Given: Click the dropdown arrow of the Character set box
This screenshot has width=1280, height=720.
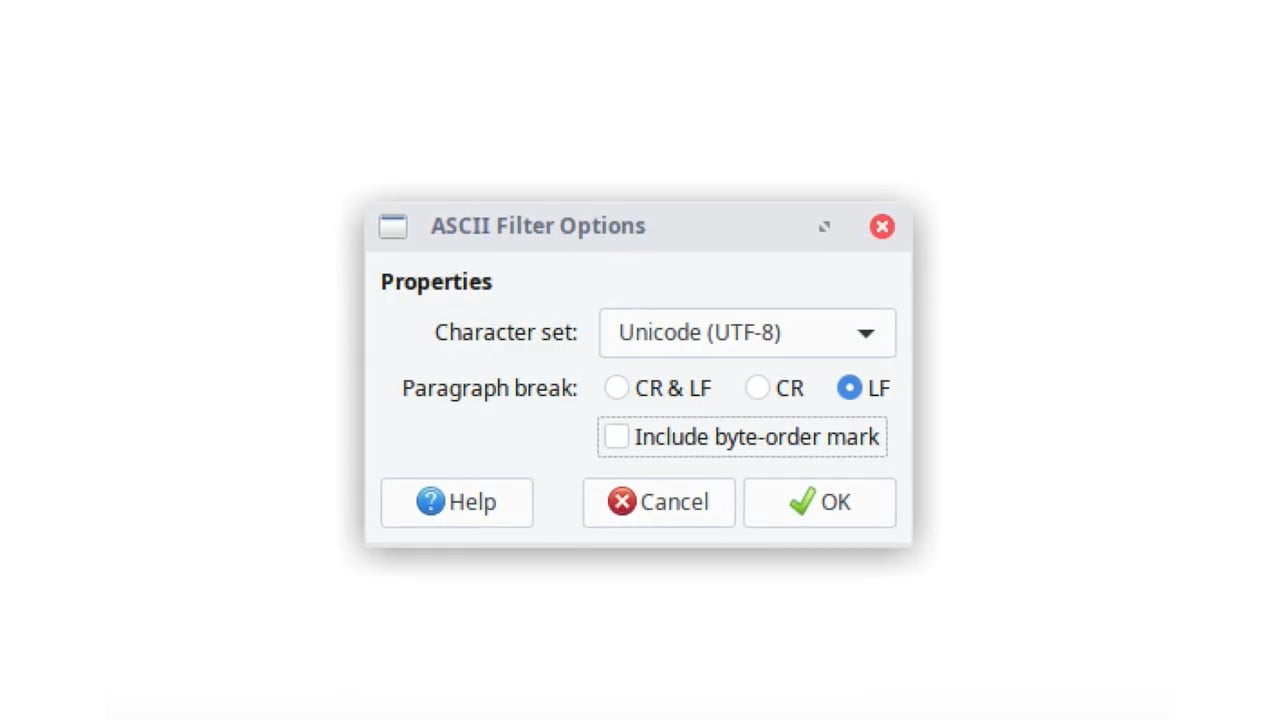Looking at the screenshot, I should coord(866,333).
